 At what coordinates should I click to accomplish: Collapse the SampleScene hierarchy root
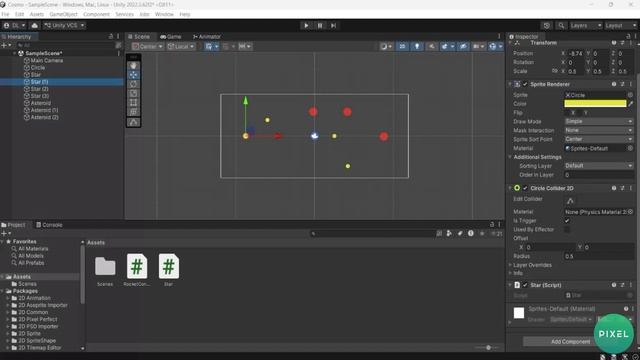15,53
